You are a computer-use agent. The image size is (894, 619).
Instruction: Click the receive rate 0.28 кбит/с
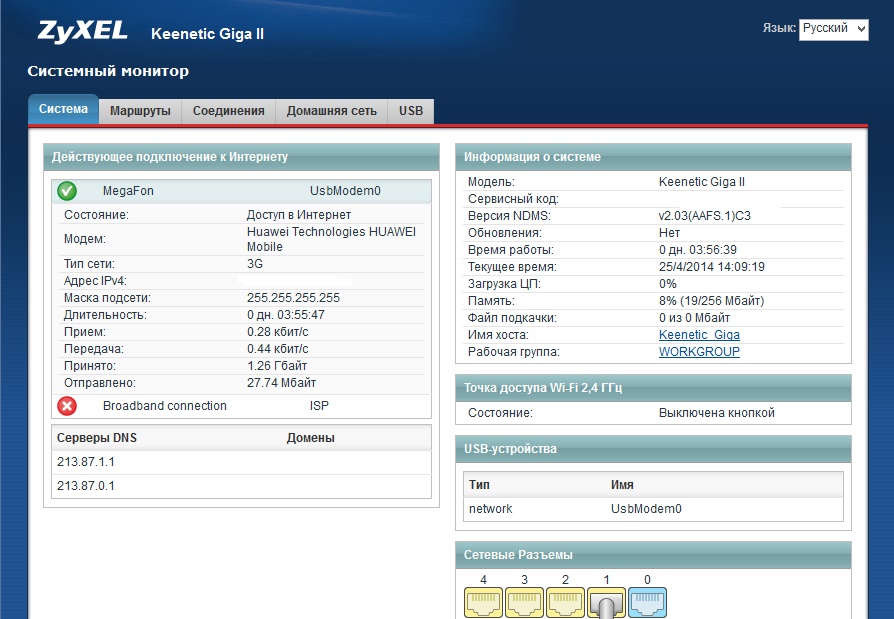278,332
